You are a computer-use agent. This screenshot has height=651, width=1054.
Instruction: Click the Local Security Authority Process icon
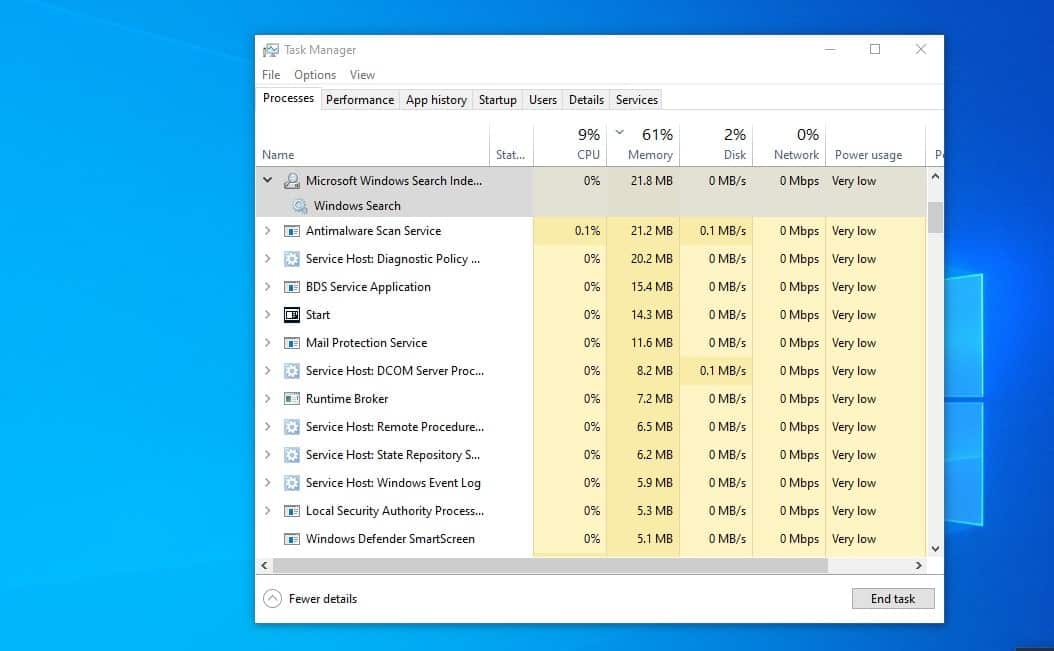tap(292, 511)
